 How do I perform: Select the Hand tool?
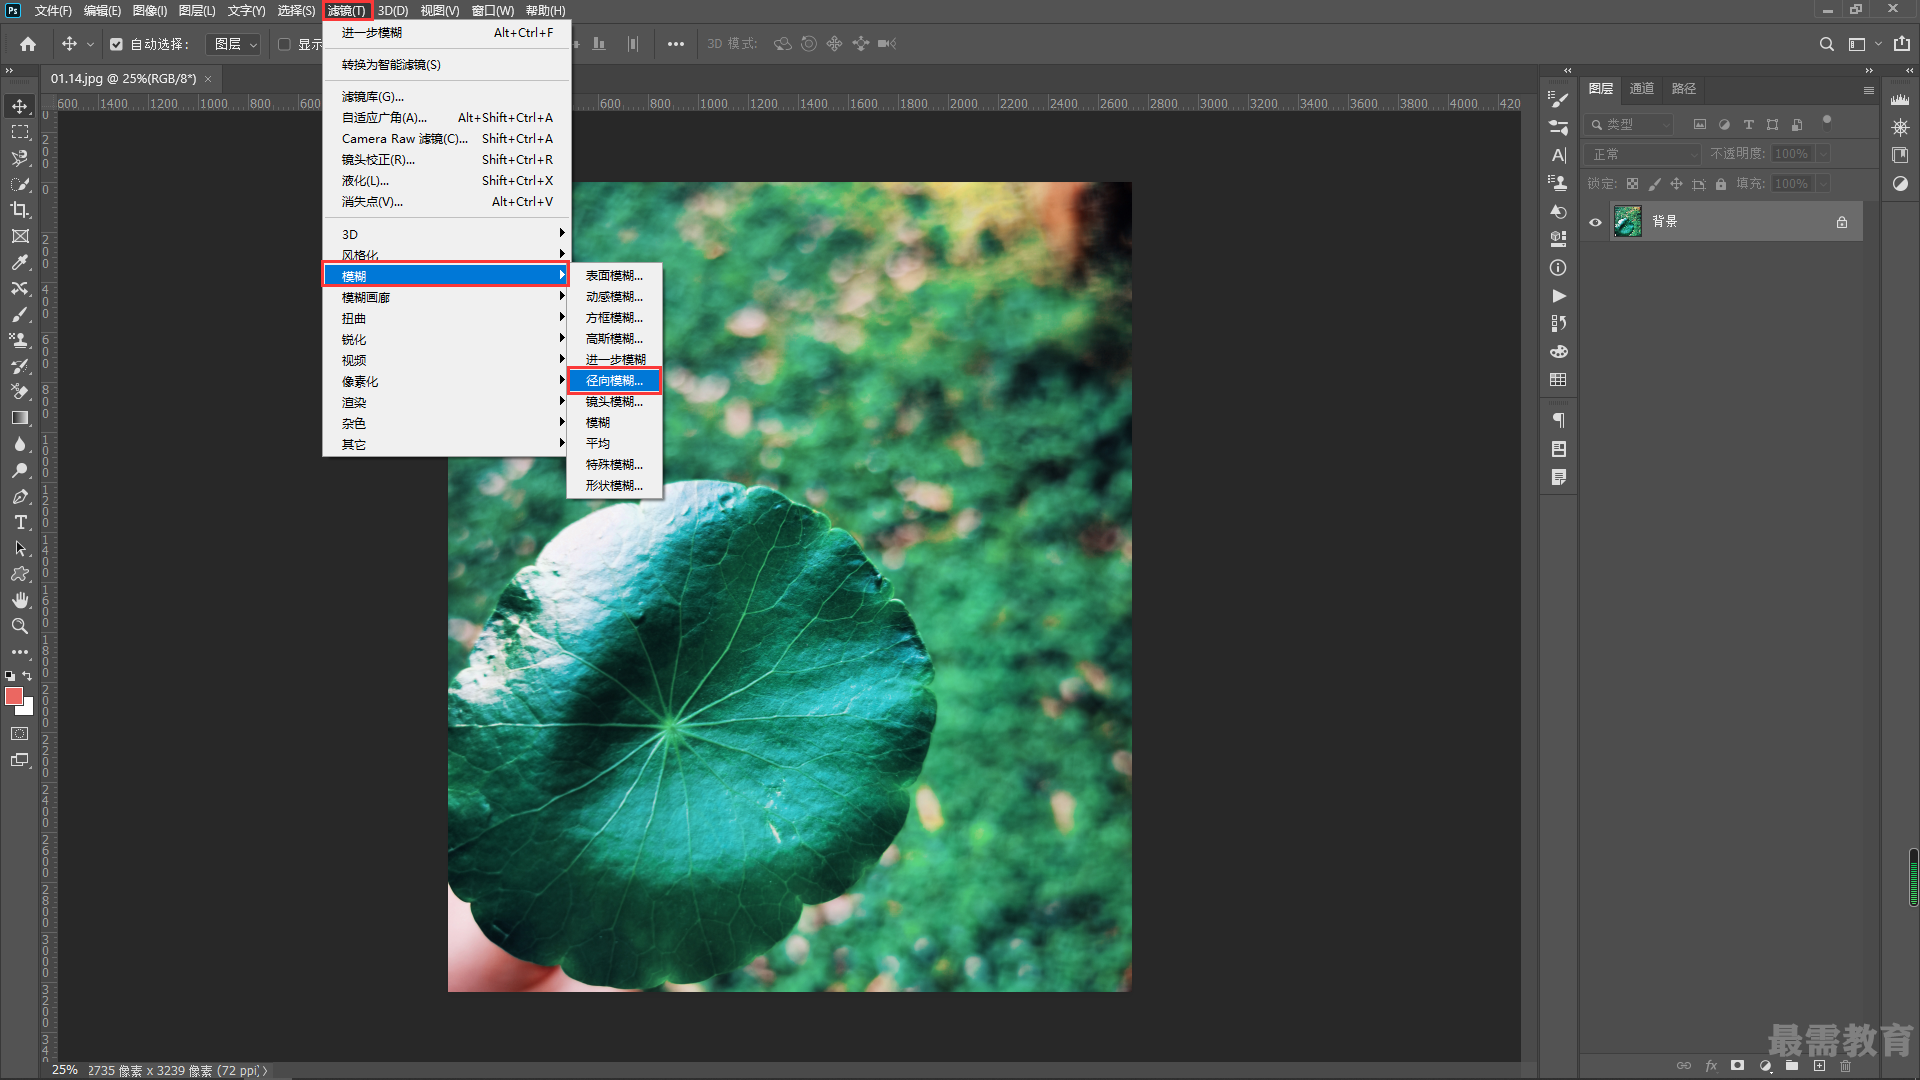(20, 600)
